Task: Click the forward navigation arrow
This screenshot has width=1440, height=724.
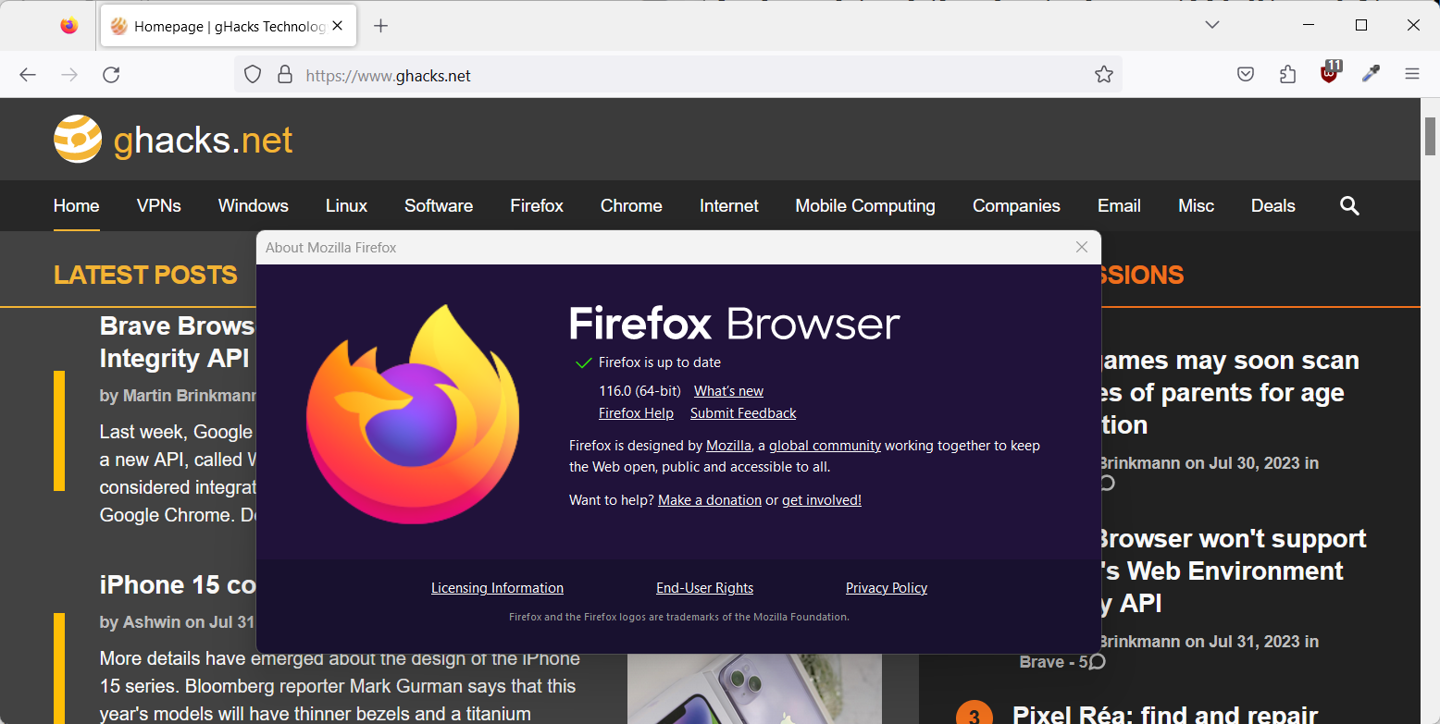Action: click(x=69, y=75)
